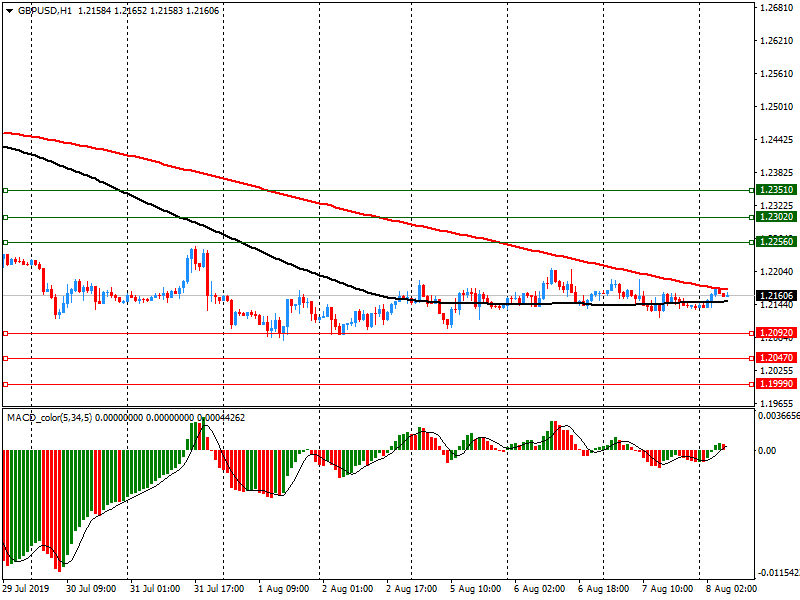Click the 1.21440 price scale value
Screen dimensions: 800x600
point(777,305)
